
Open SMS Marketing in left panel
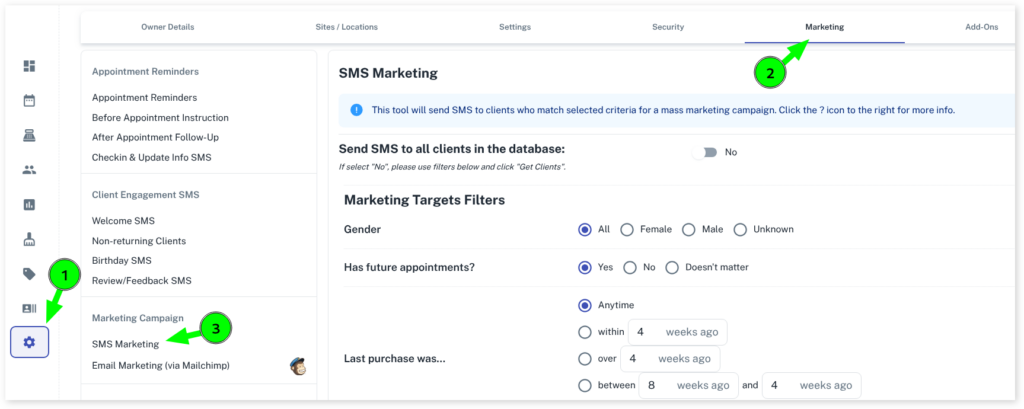(125, 344)
